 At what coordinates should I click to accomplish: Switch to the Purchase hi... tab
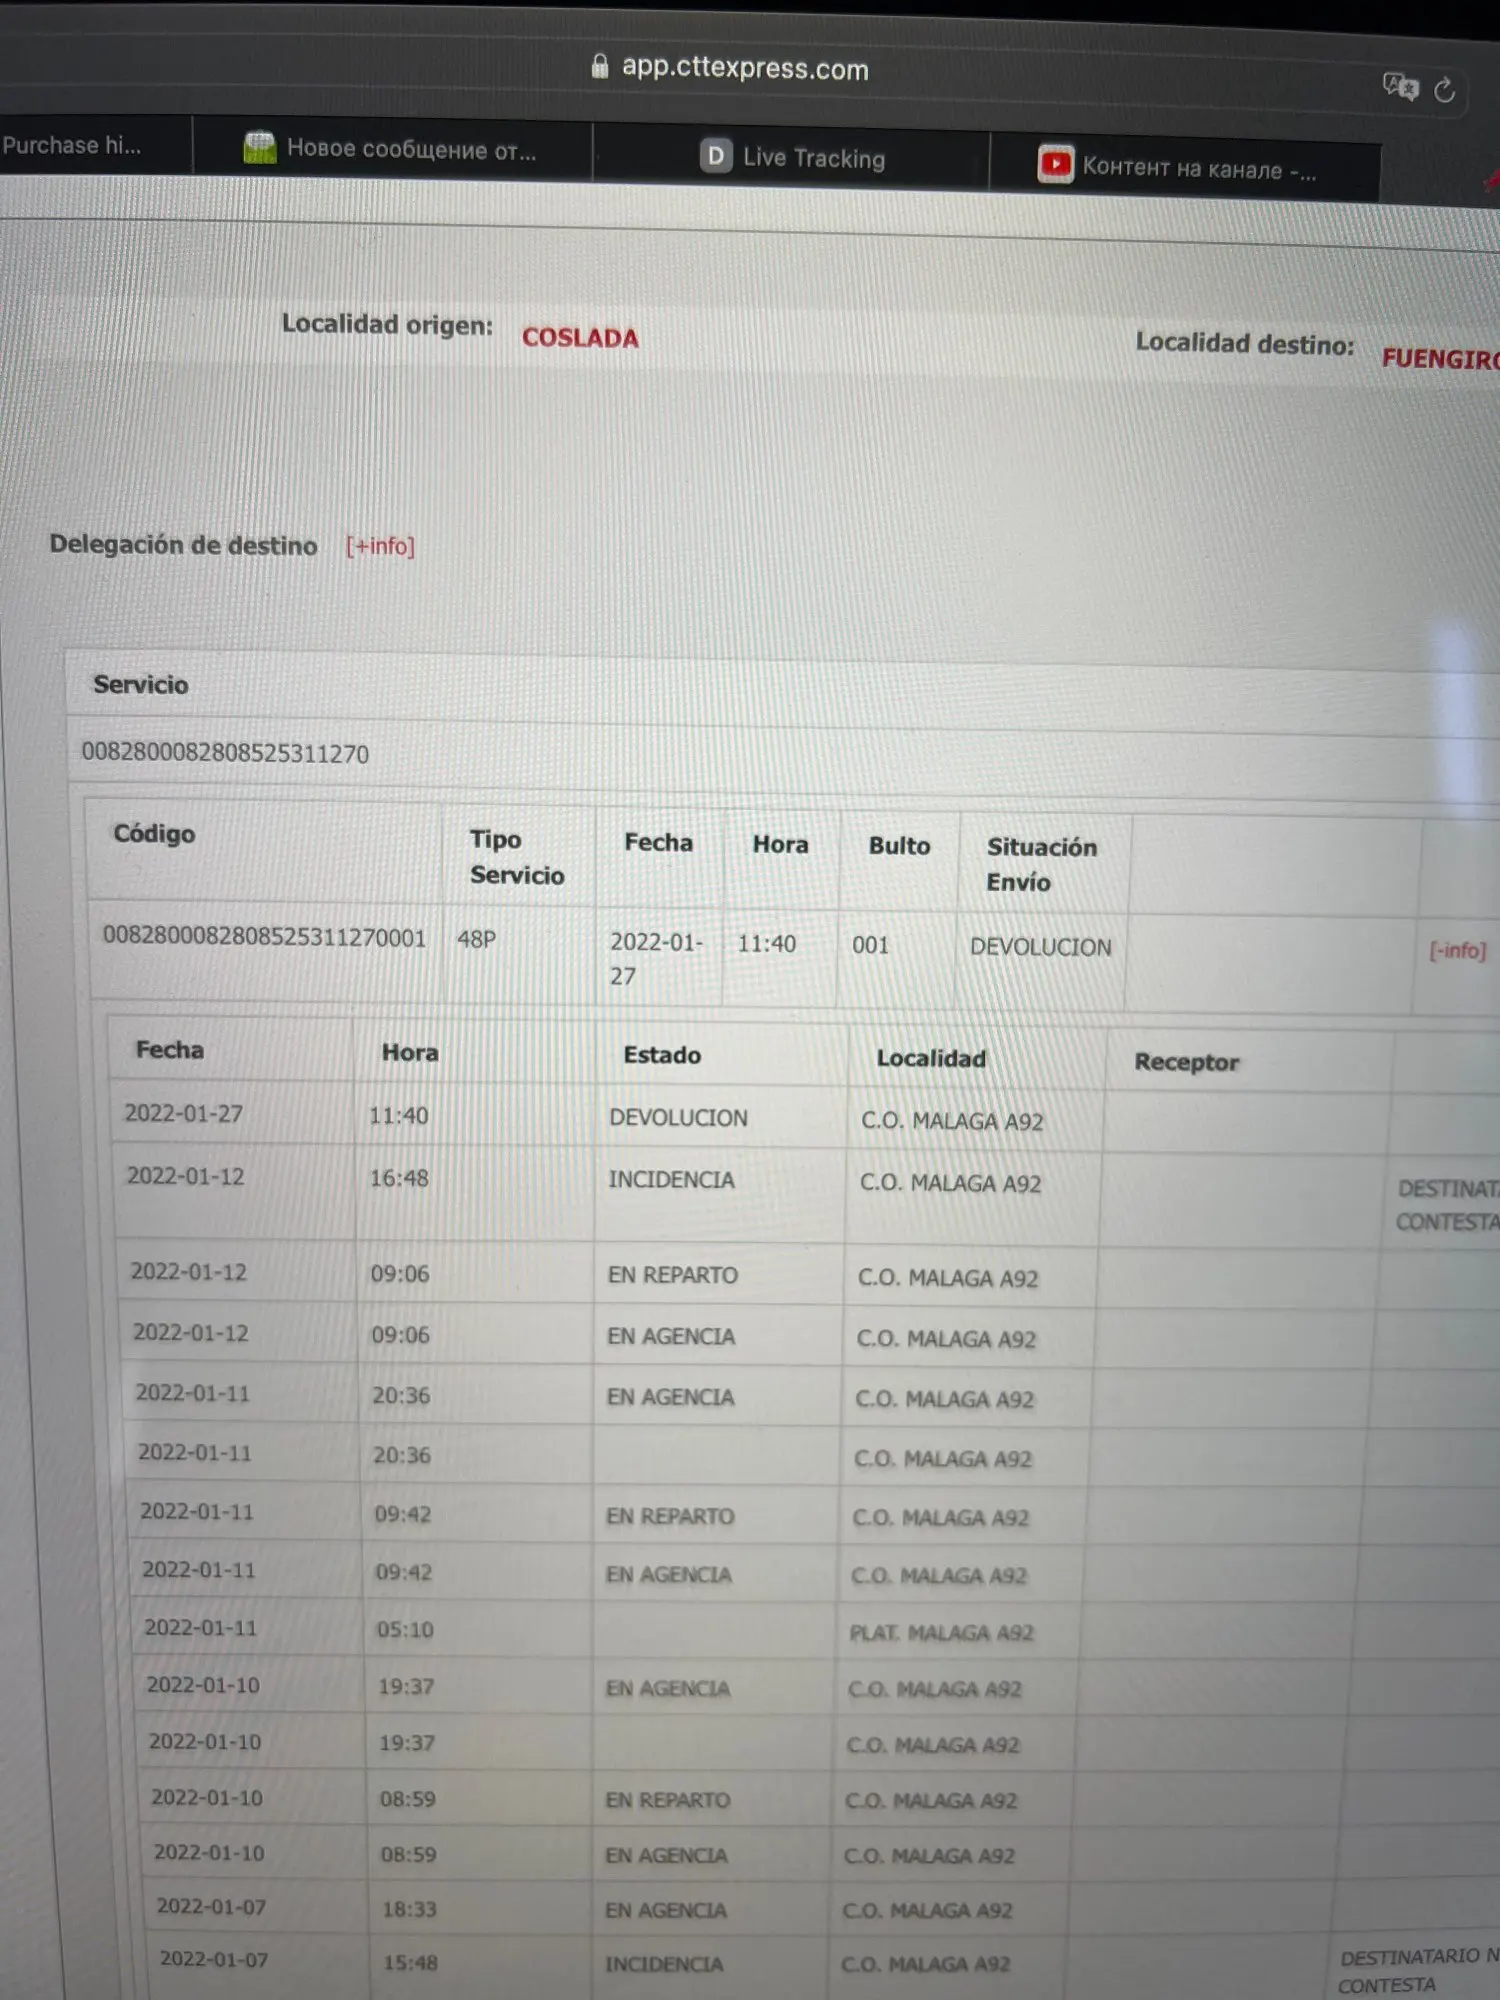pos(95,145)
